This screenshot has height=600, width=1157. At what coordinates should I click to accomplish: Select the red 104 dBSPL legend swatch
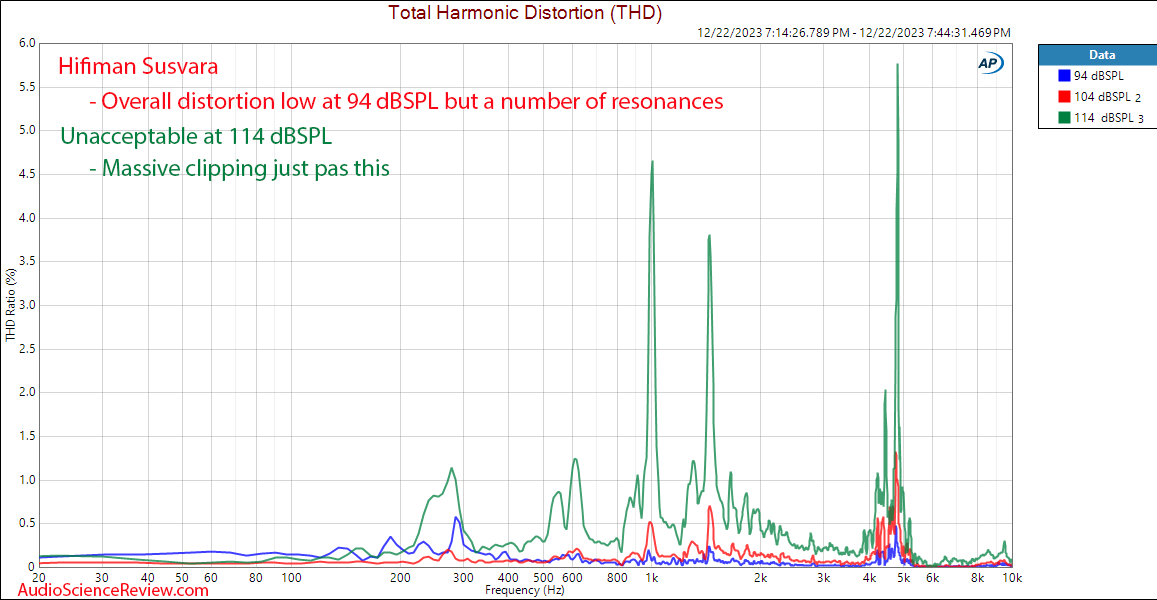pos(1064,97)
